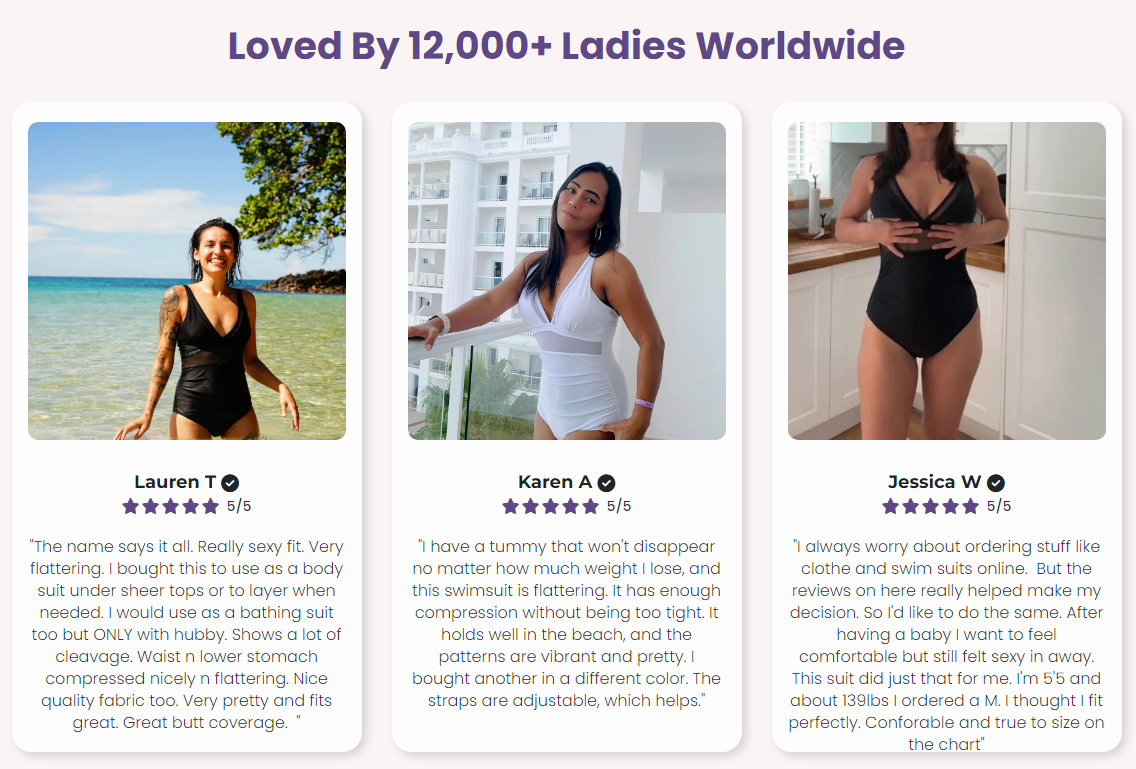Click Lauren T's review text
Viewport: 1136px width, 769px height.
pos(187,634)
